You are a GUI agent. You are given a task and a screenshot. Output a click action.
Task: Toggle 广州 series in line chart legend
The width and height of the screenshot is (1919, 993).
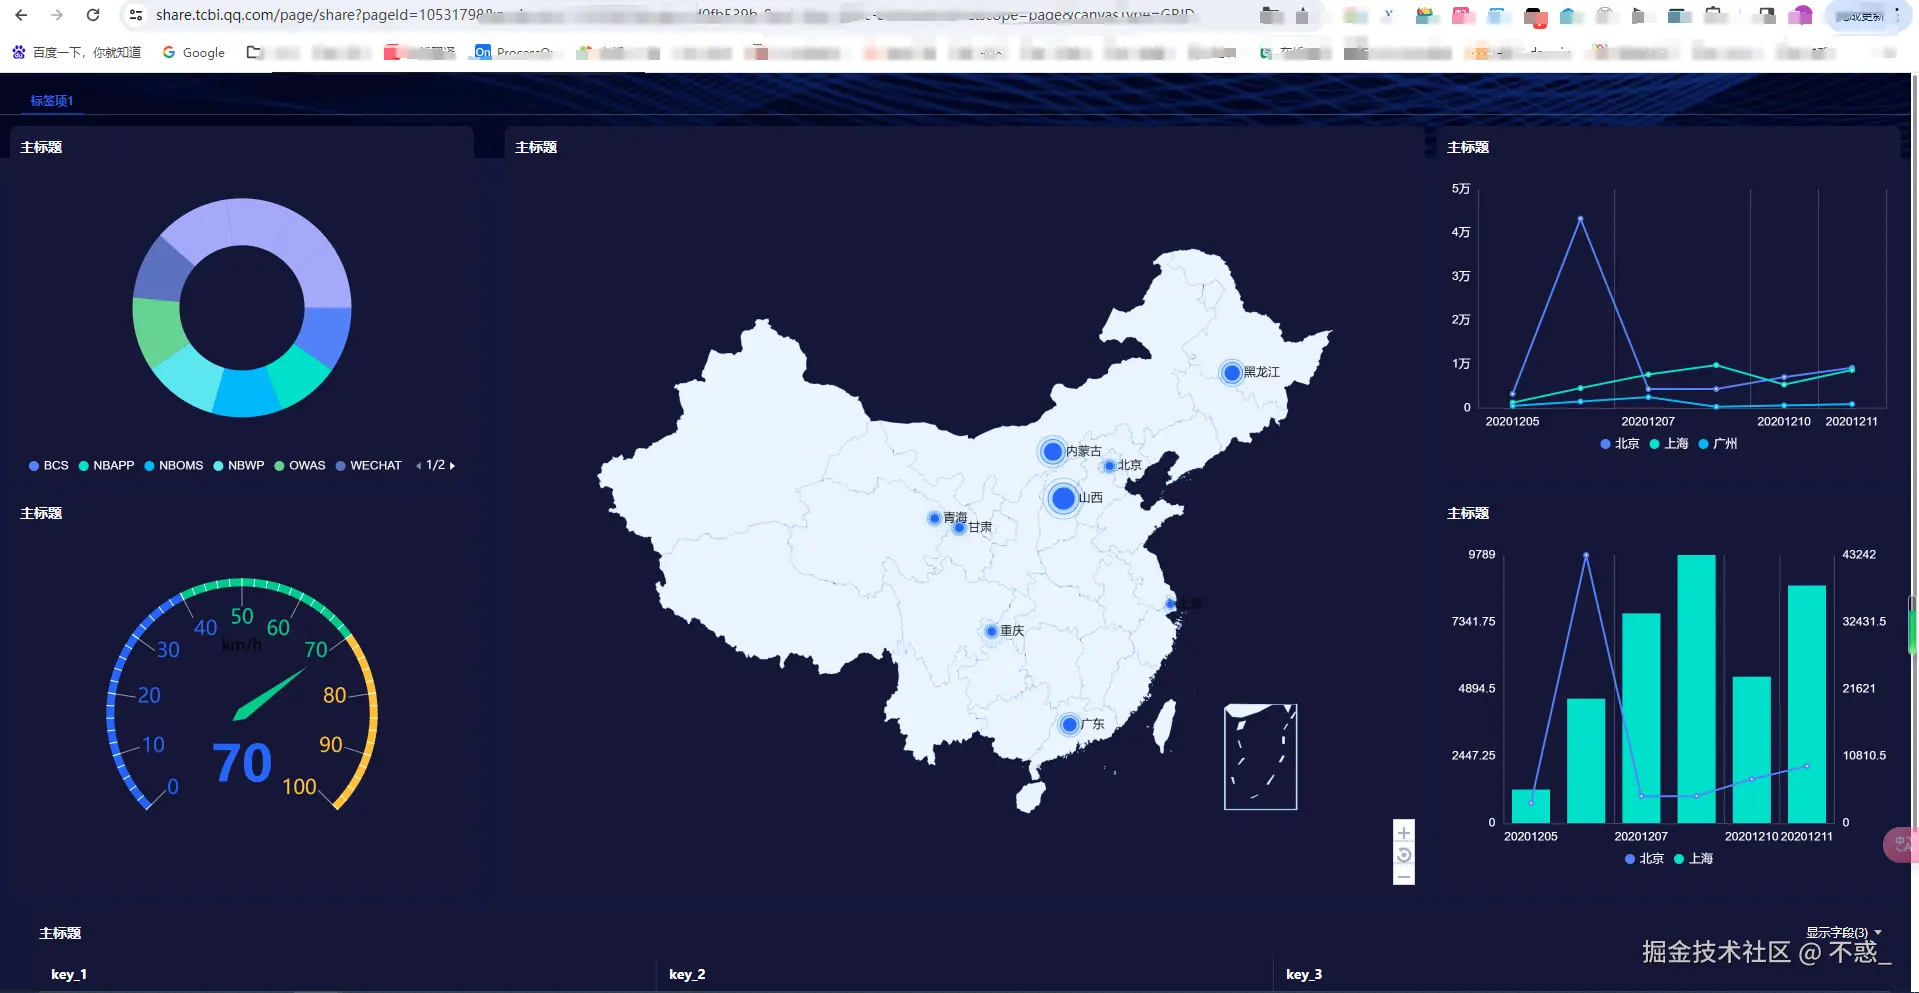(1718, 444)
